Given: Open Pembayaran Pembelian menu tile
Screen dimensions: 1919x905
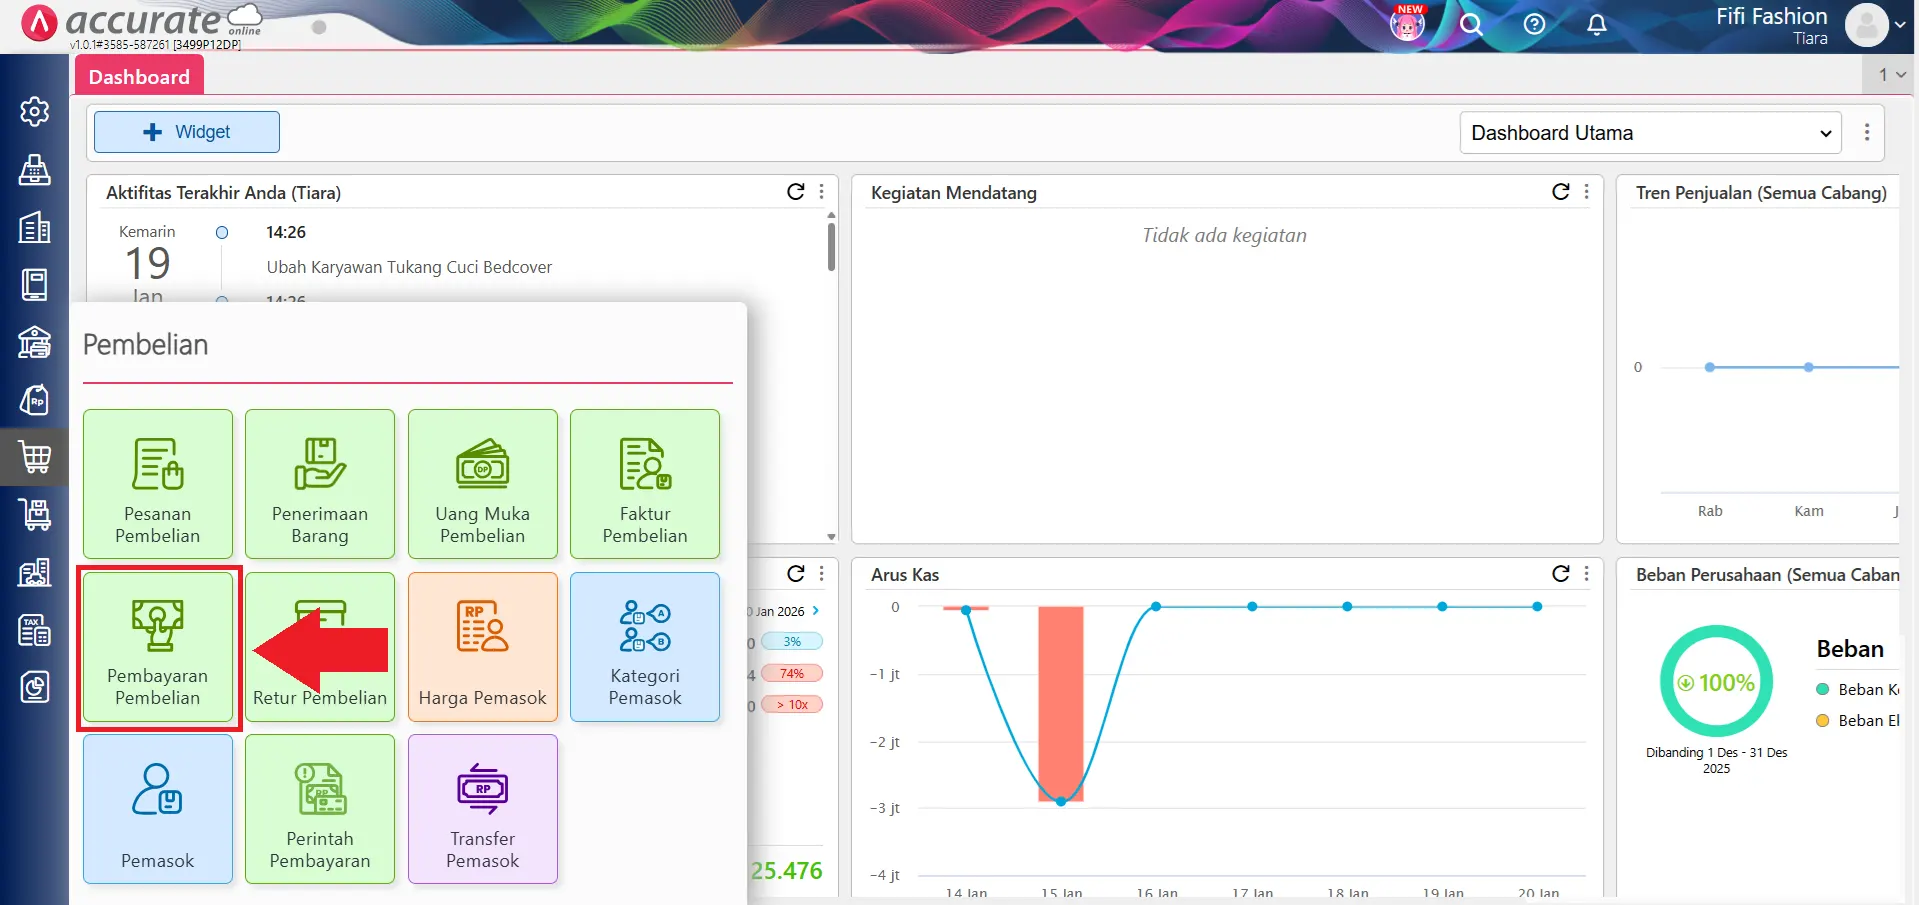Looking at the screenshot, I should (x=158, y=647).
